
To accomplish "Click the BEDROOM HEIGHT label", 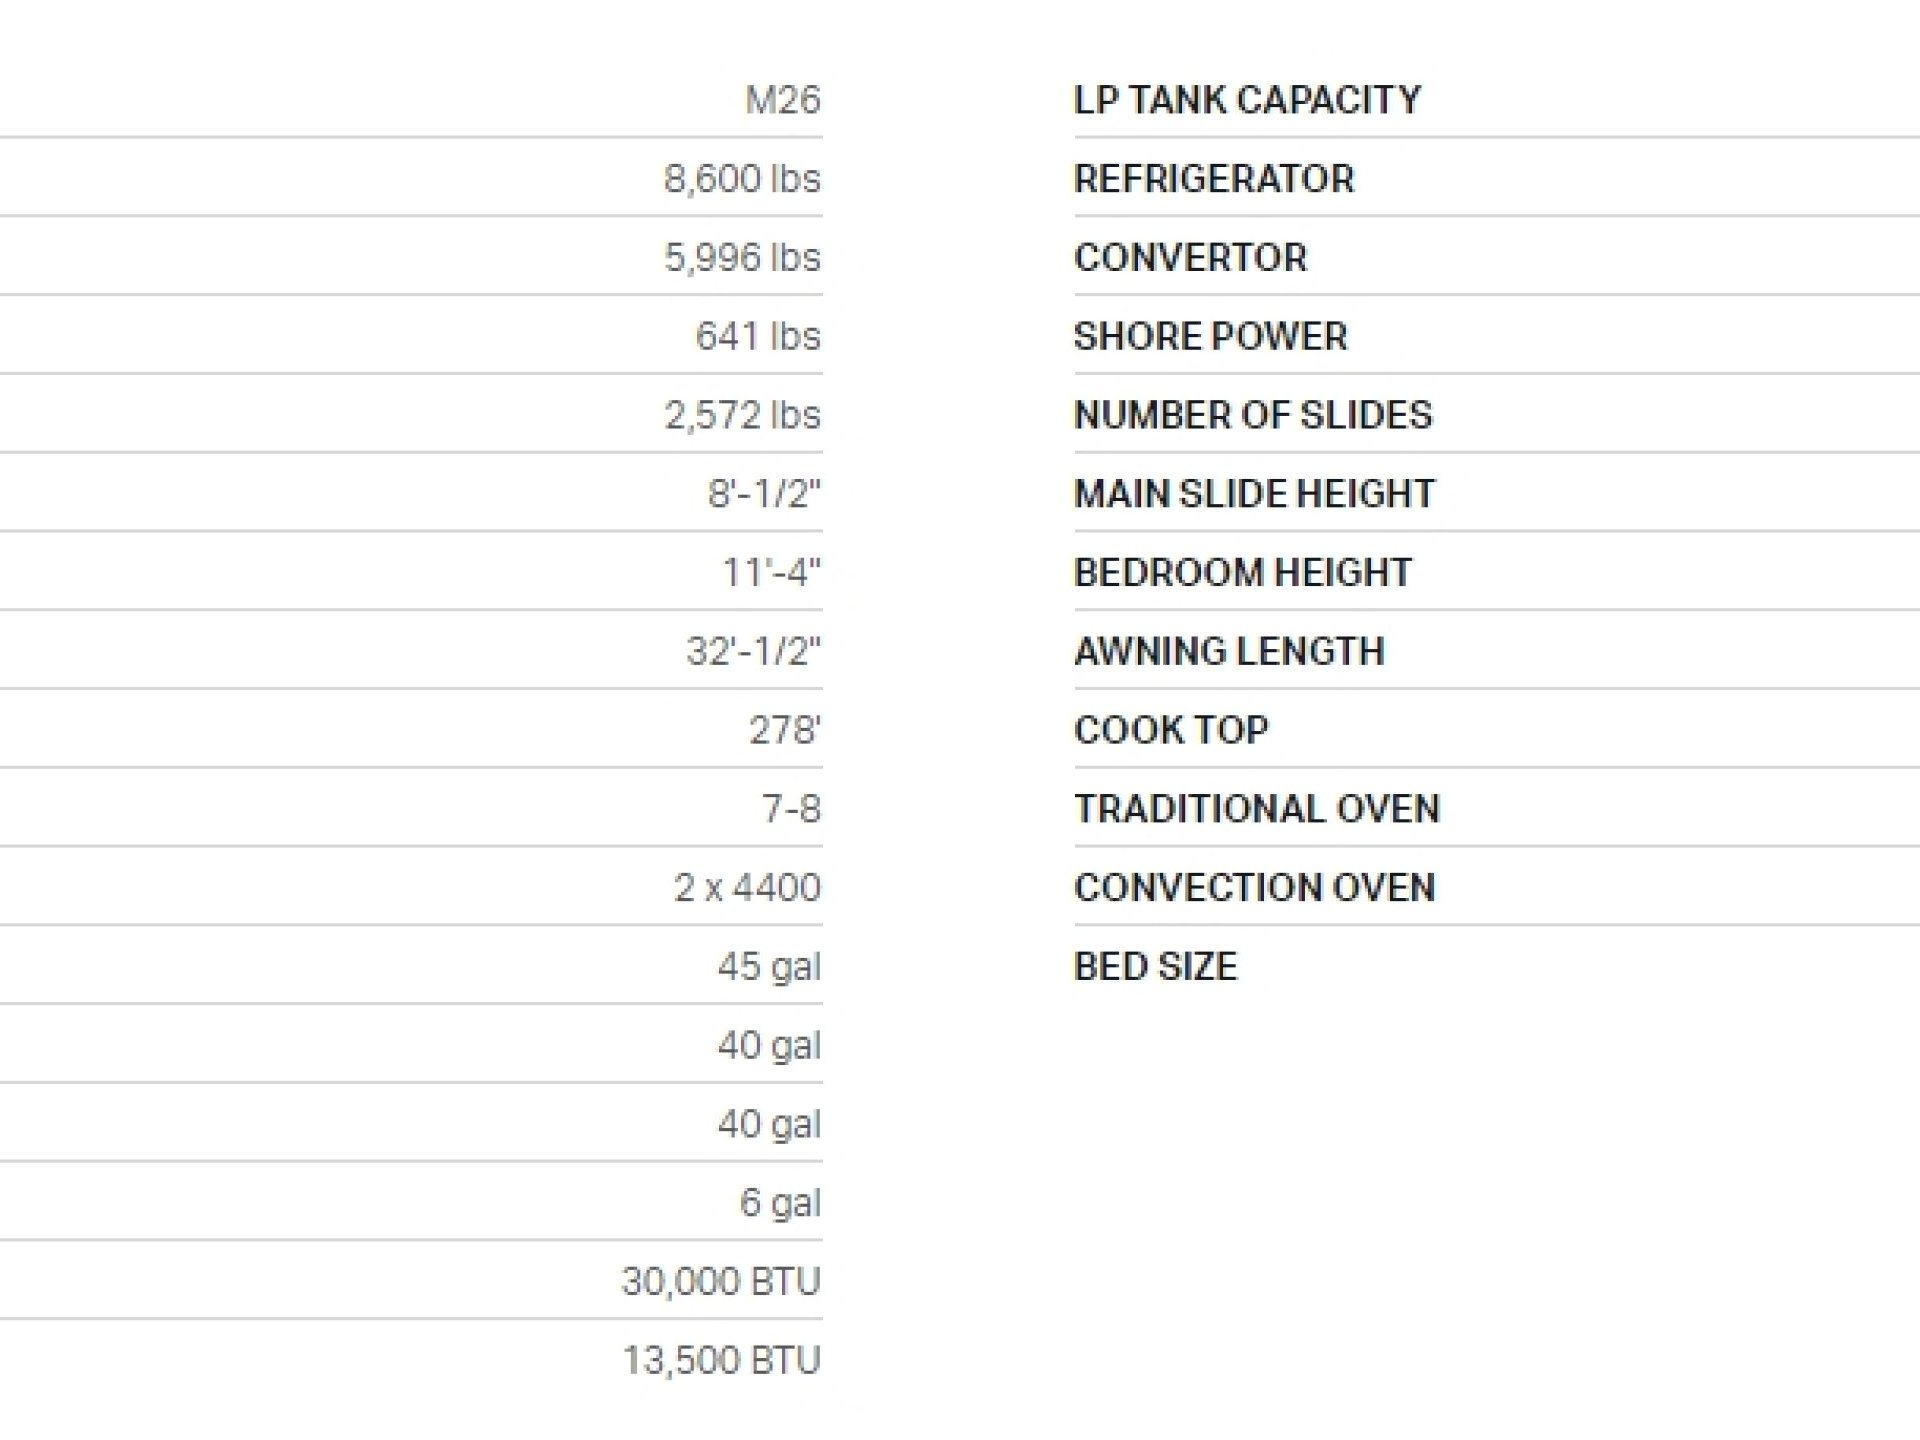I will tap(1243, 572).
